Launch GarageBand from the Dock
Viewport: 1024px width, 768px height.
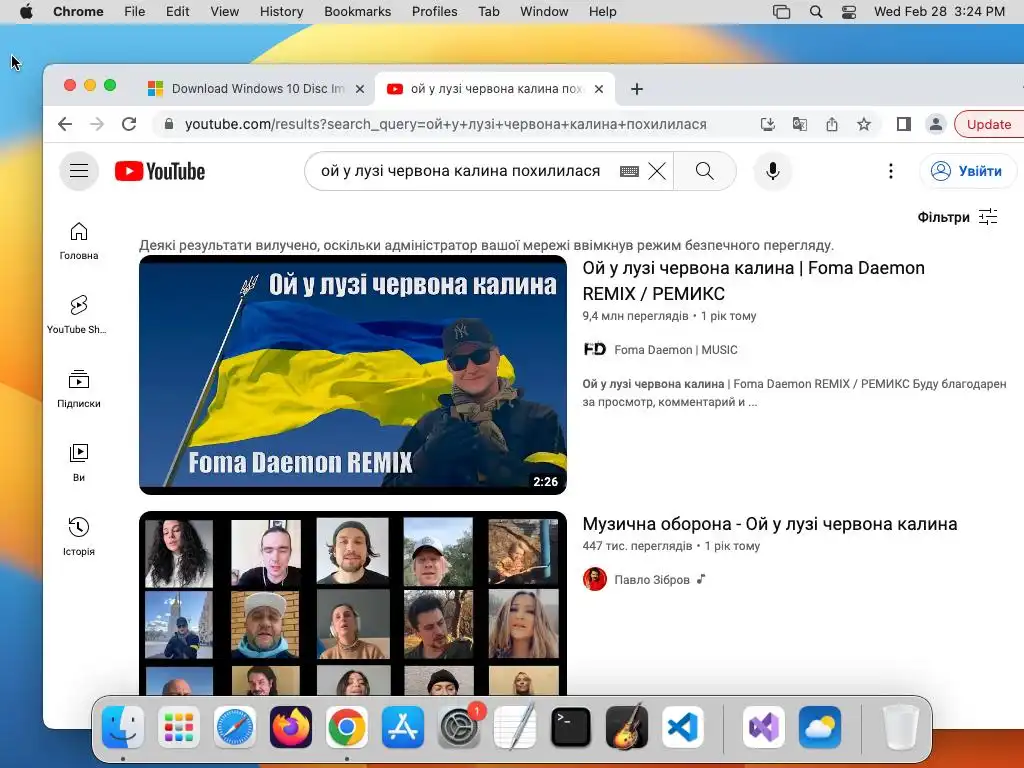click(626, 727)
